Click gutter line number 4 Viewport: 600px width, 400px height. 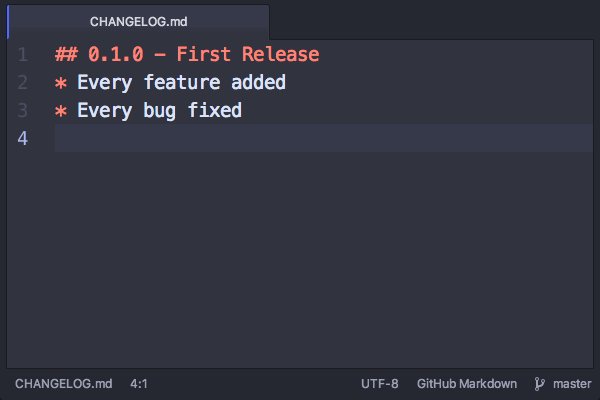(x=23, y=138)
